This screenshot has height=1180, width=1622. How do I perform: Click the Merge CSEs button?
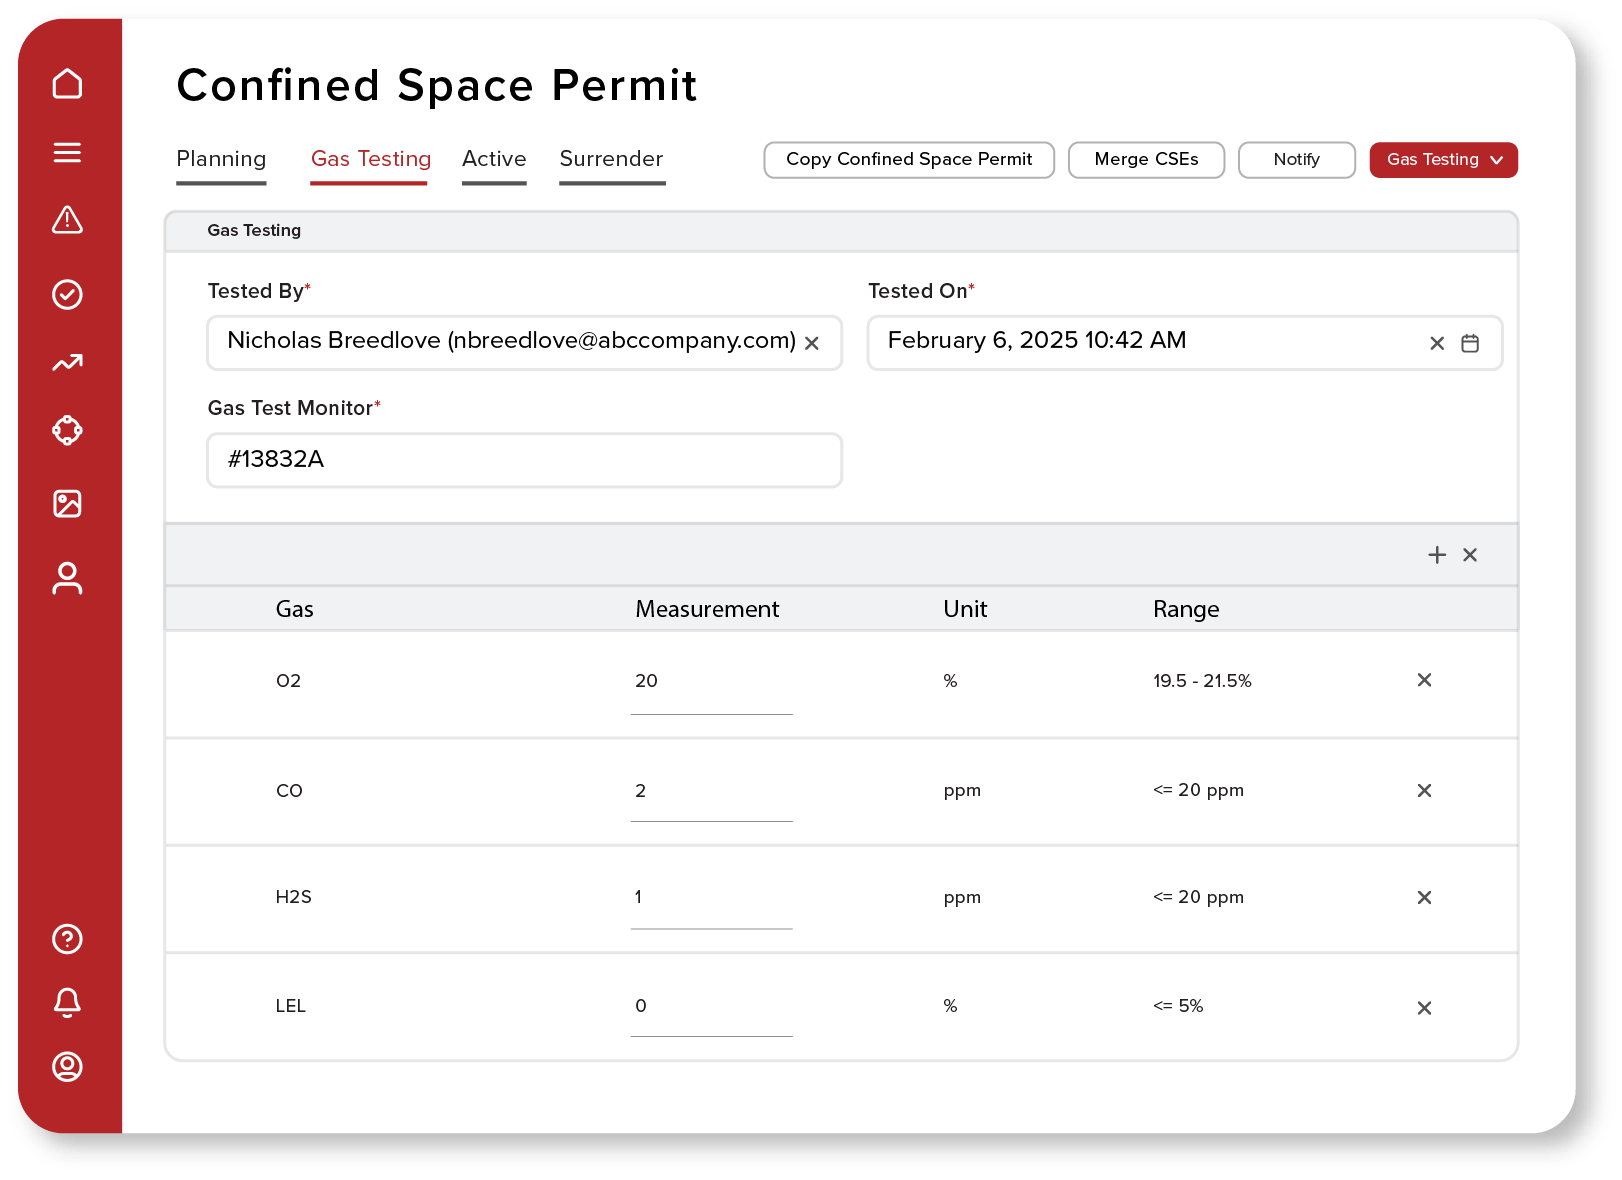pos(1146,160)
